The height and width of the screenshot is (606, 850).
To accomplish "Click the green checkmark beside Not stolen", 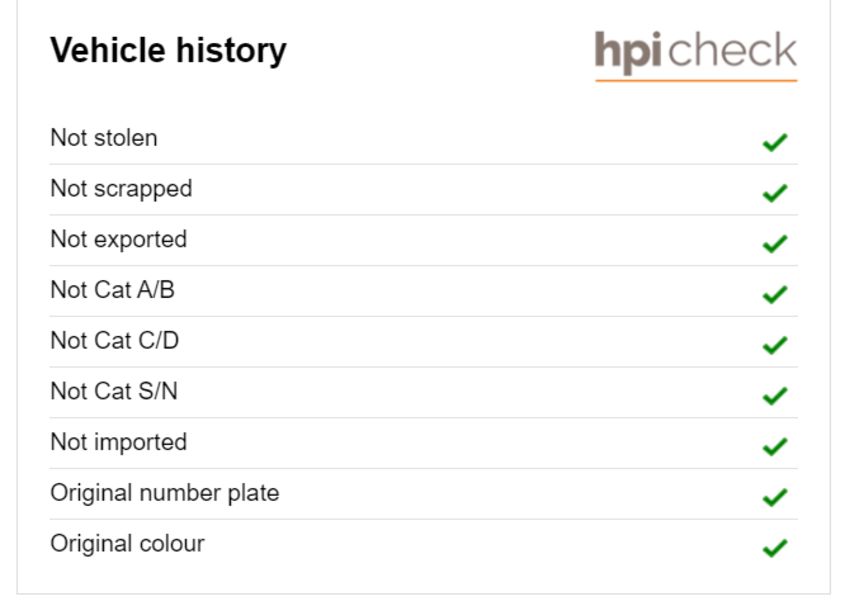I will pyautogui.click(x=775, y=143).
